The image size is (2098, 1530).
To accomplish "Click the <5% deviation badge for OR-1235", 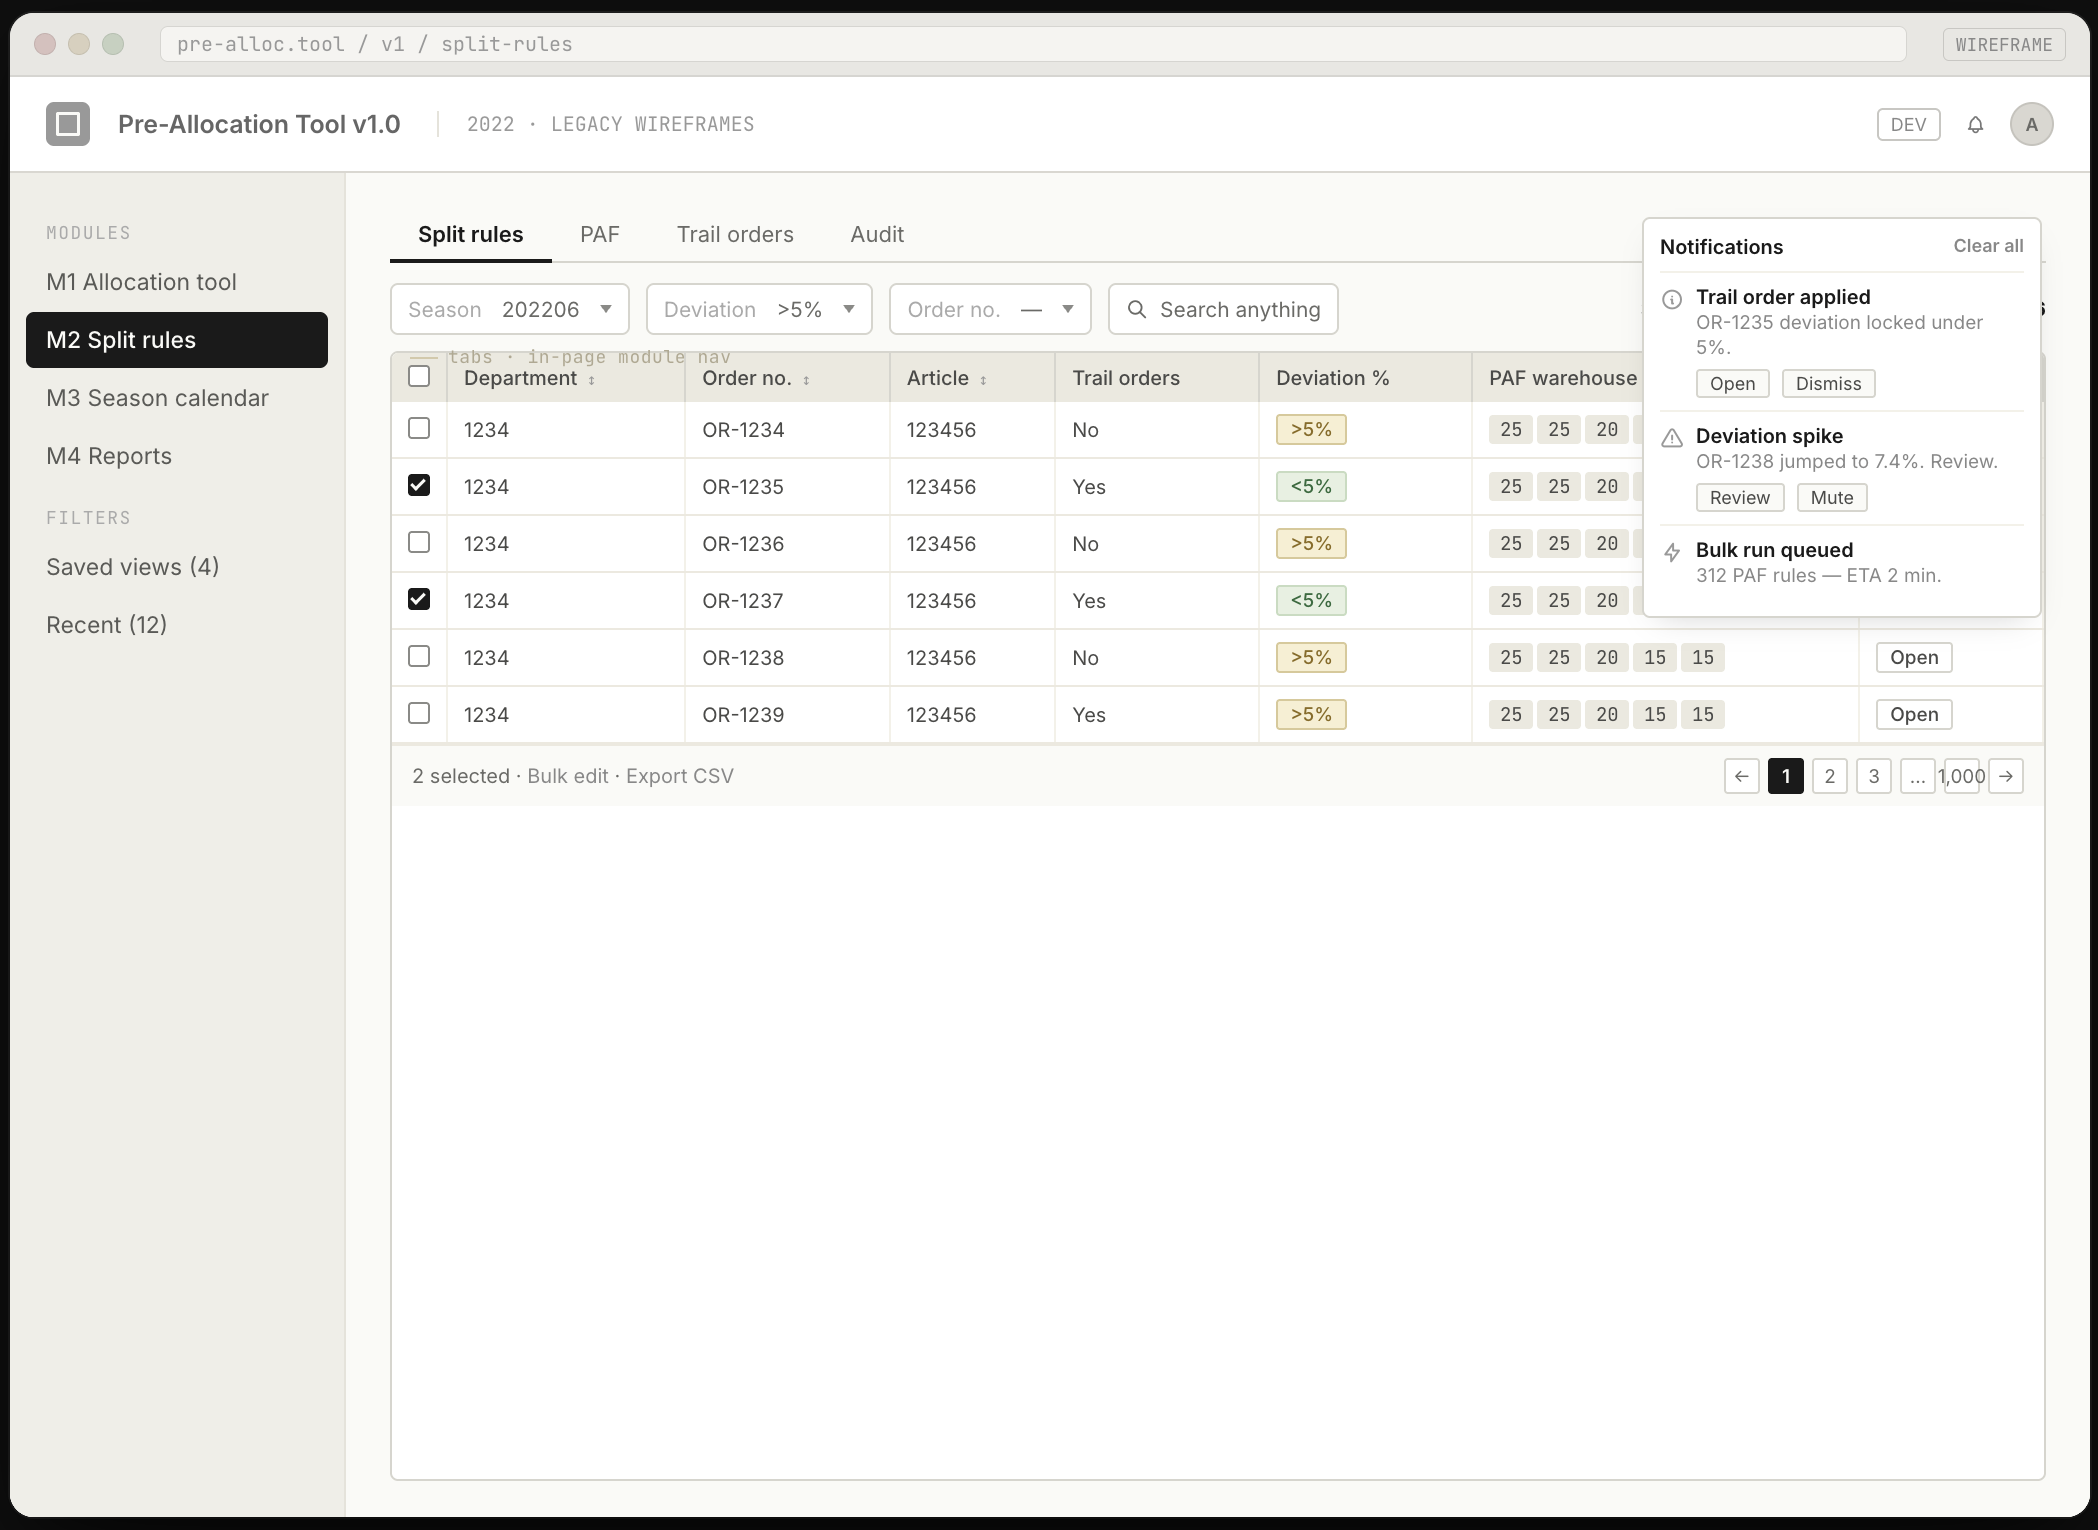I will coord(1311,487).
